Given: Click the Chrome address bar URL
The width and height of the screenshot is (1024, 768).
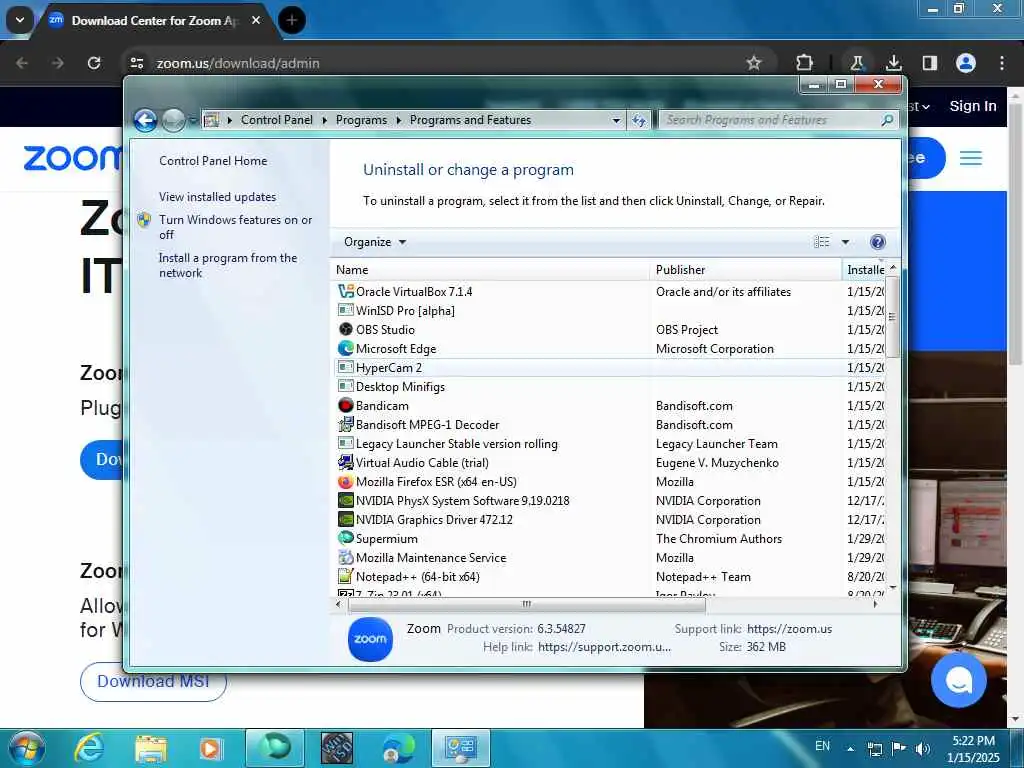Looking at the screenshot, I should point(238,63).
